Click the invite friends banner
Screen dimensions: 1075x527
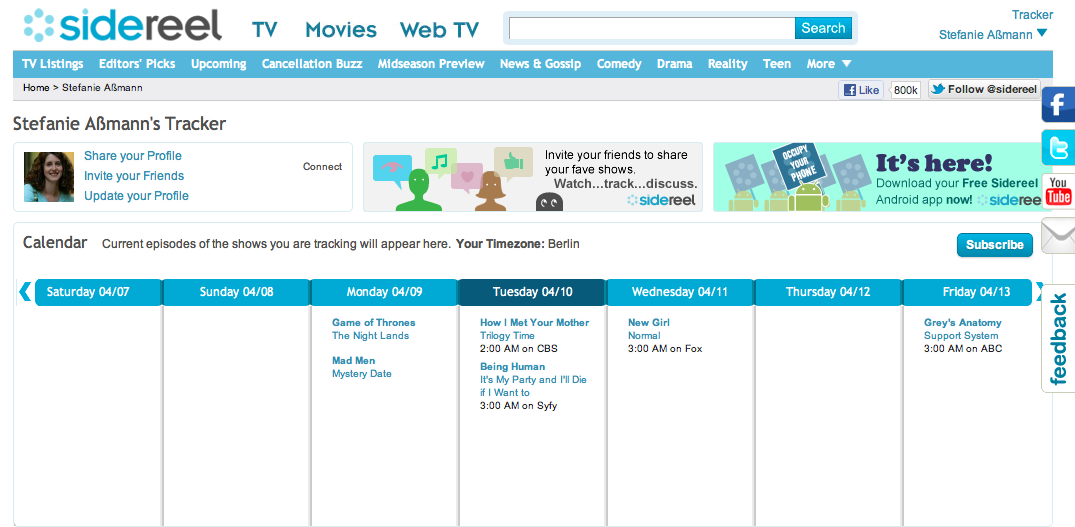tap(533, 177)
